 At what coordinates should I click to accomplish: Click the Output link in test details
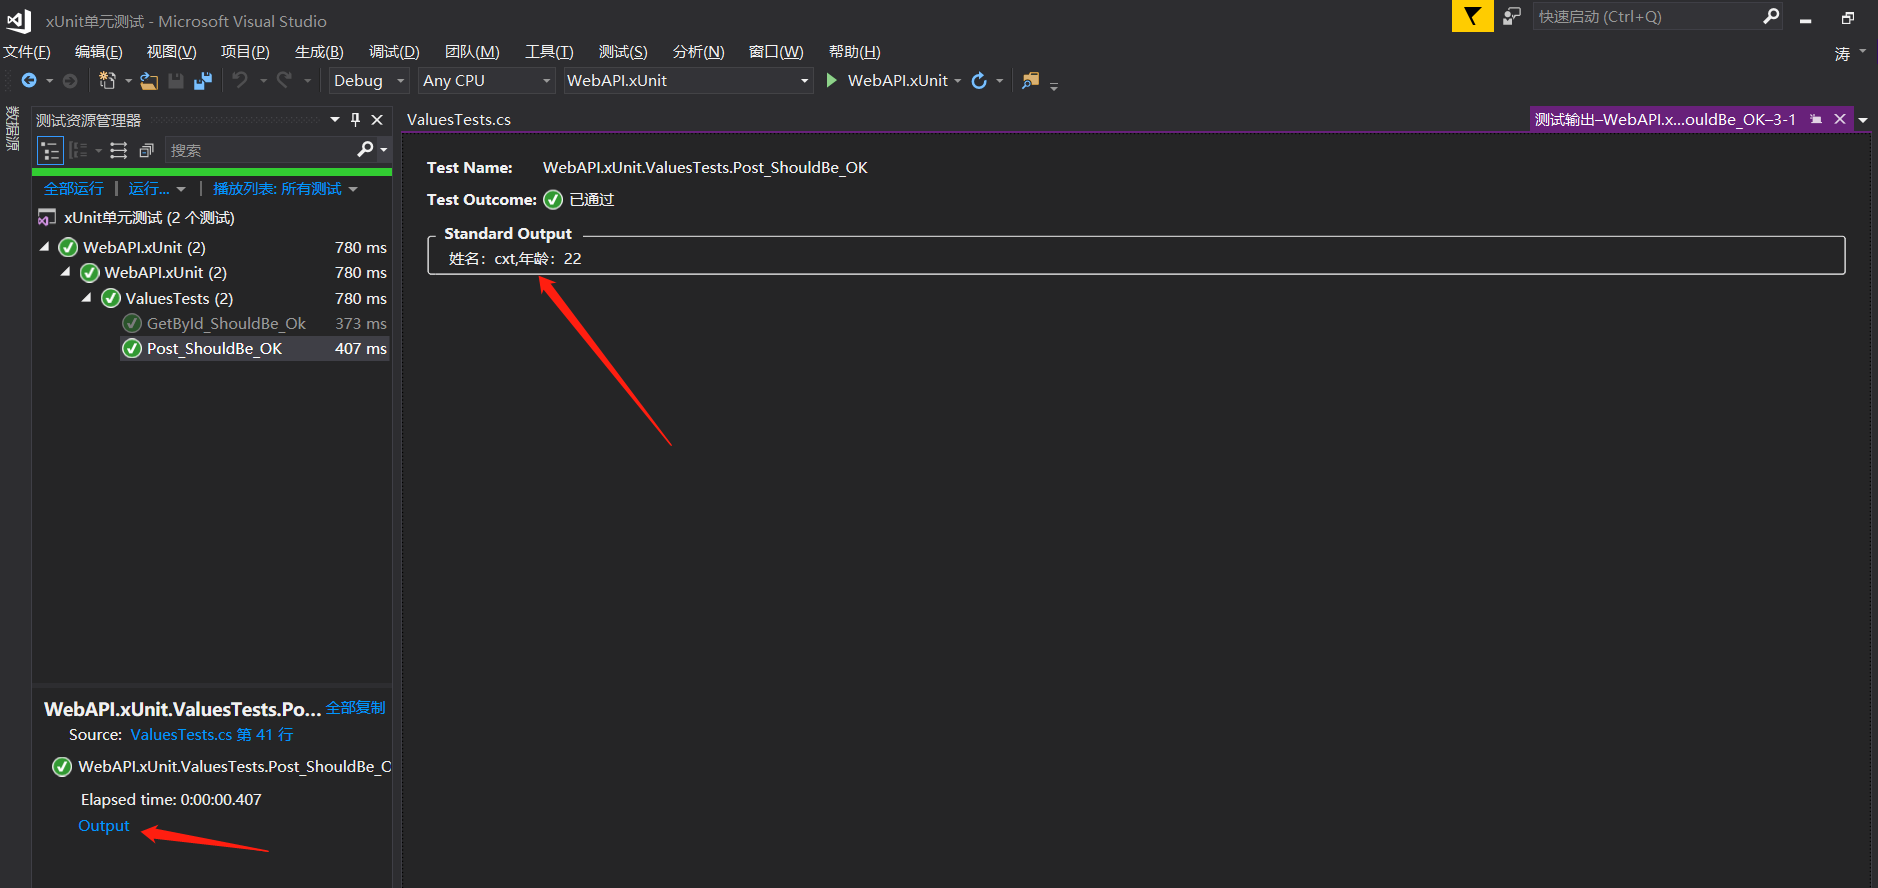click(x=104, y=826)
